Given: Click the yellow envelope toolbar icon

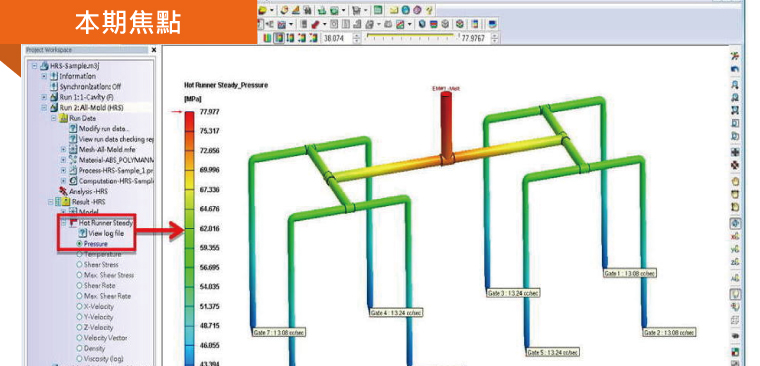Looking at the screenshot, I should tap(394, 10).
